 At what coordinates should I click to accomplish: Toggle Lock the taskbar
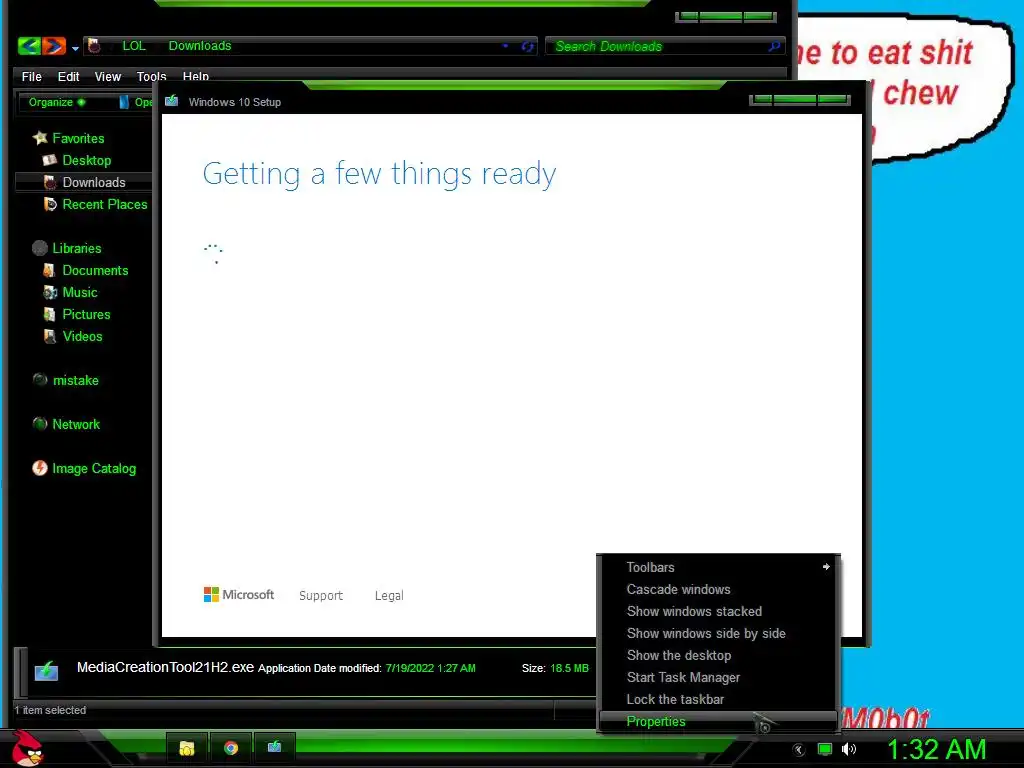tap(718, 699)
